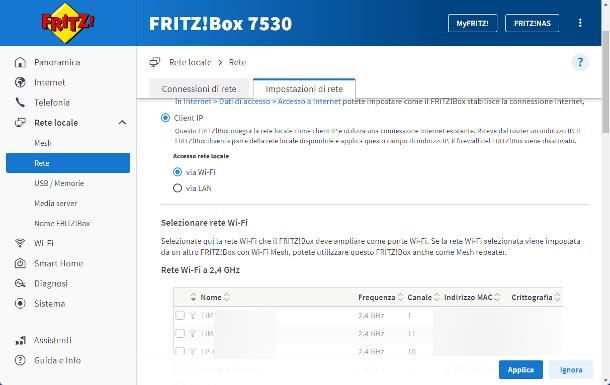
Task: Click the Smart Home icon
Action: point(20,263)
